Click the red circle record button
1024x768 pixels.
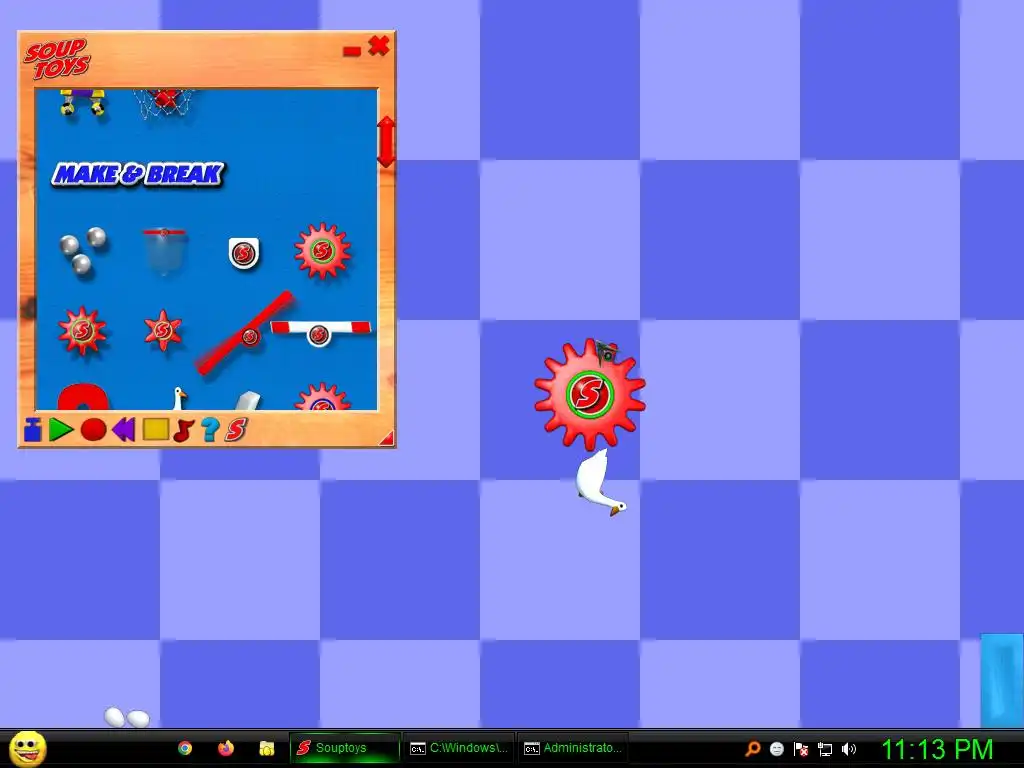tap(93, 430)
